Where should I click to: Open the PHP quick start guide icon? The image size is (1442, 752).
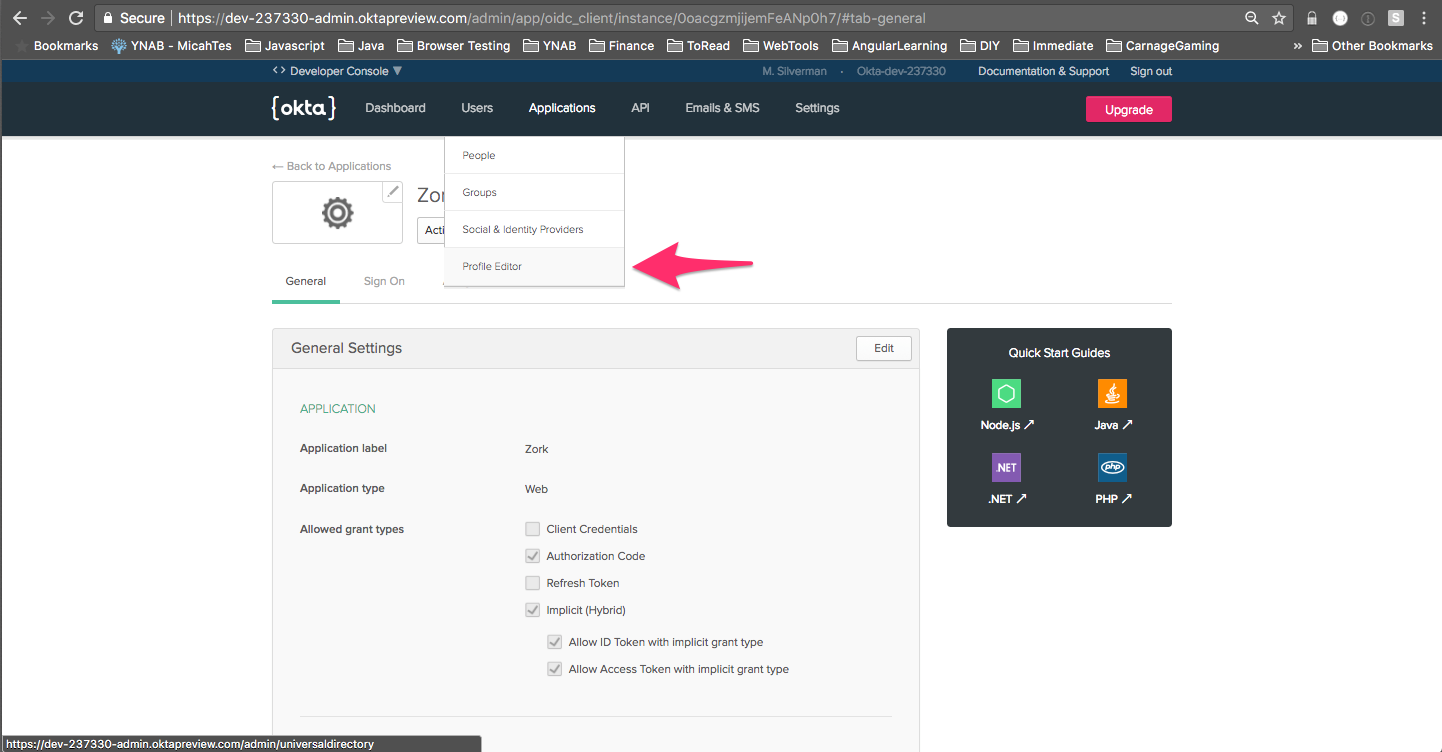(1112, 467)
